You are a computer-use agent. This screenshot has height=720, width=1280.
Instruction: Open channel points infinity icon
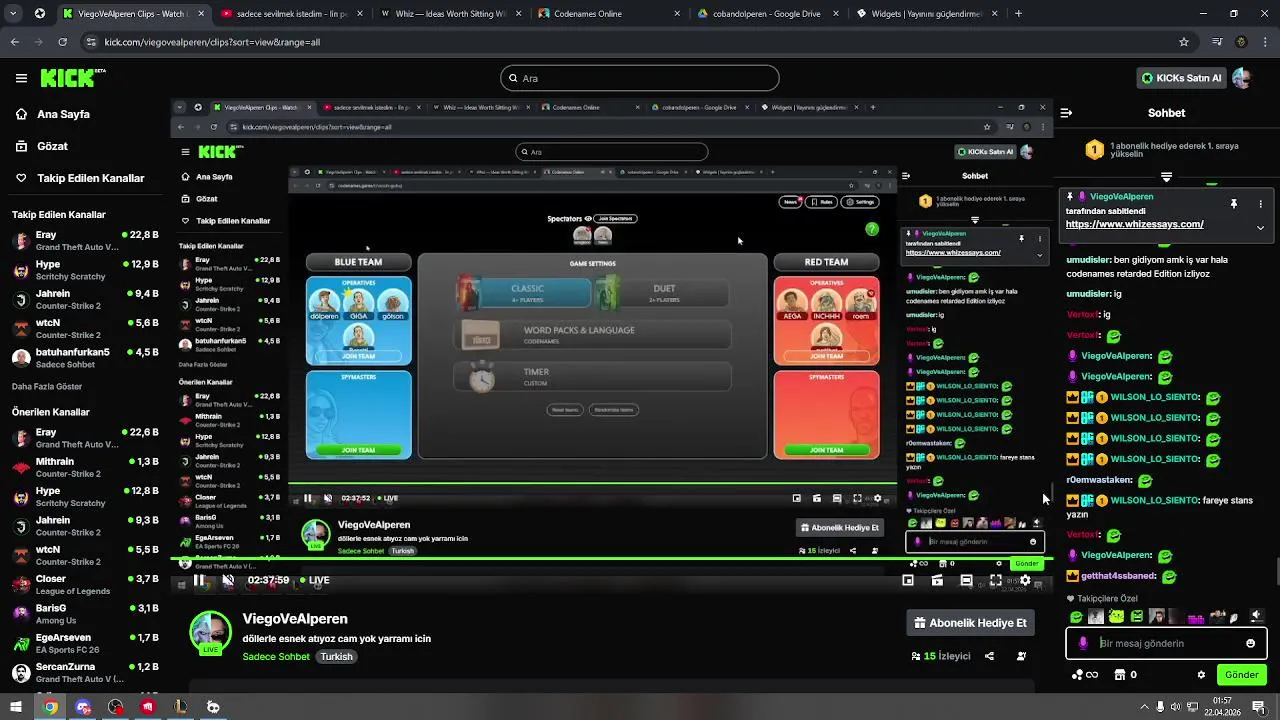click(x=1084, y=675)
